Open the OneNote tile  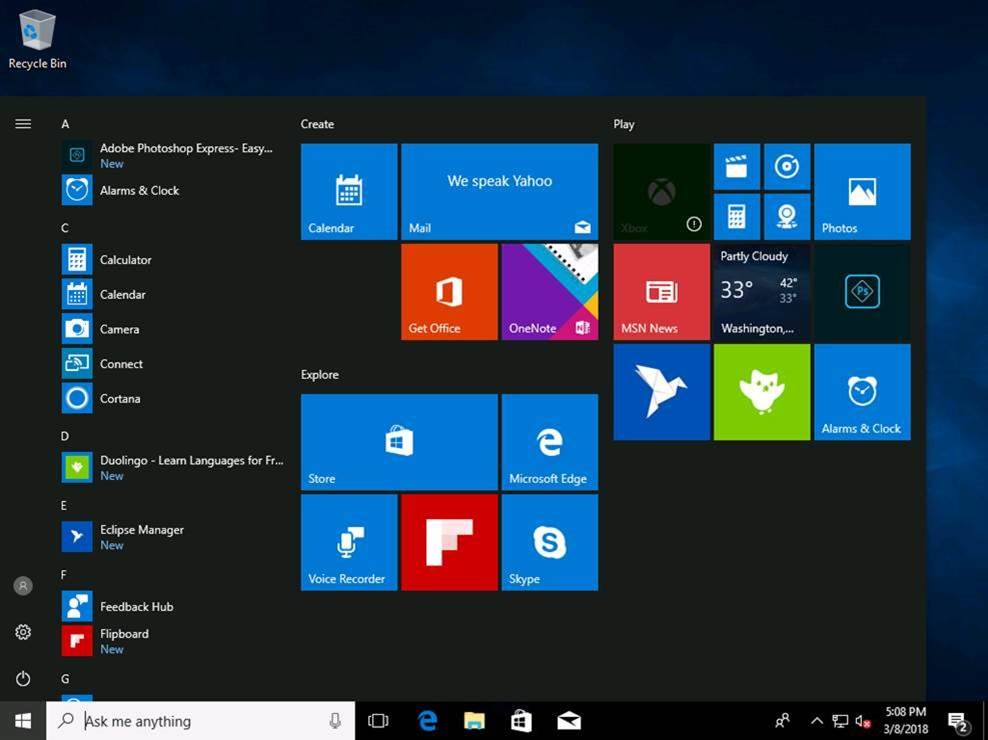(x=549, y=292)
